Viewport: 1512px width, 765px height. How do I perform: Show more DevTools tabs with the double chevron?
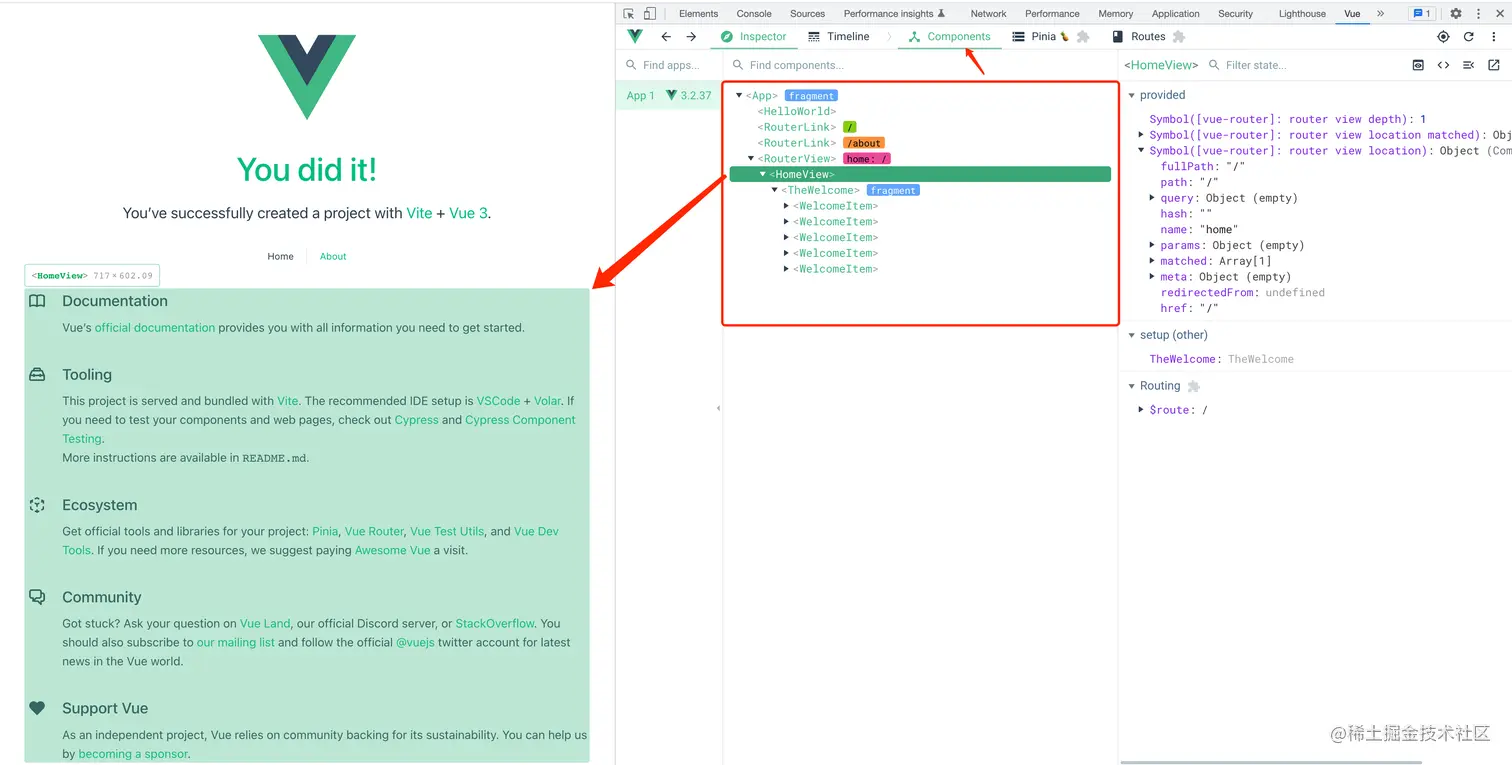click(x=1380, y=14)
